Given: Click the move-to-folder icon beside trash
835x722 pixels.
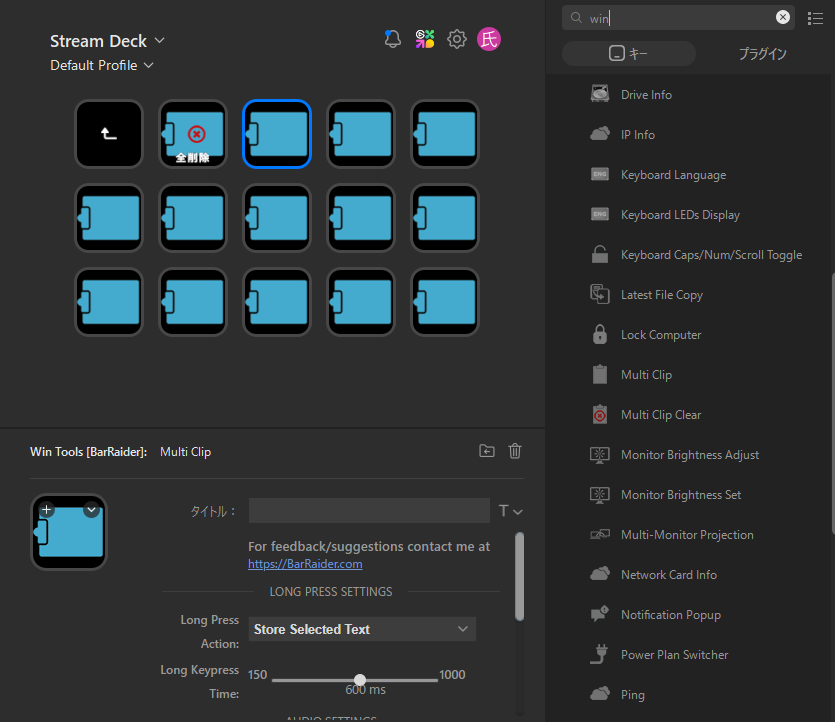Looking at the screenshot, I should (x=487, y=451).
